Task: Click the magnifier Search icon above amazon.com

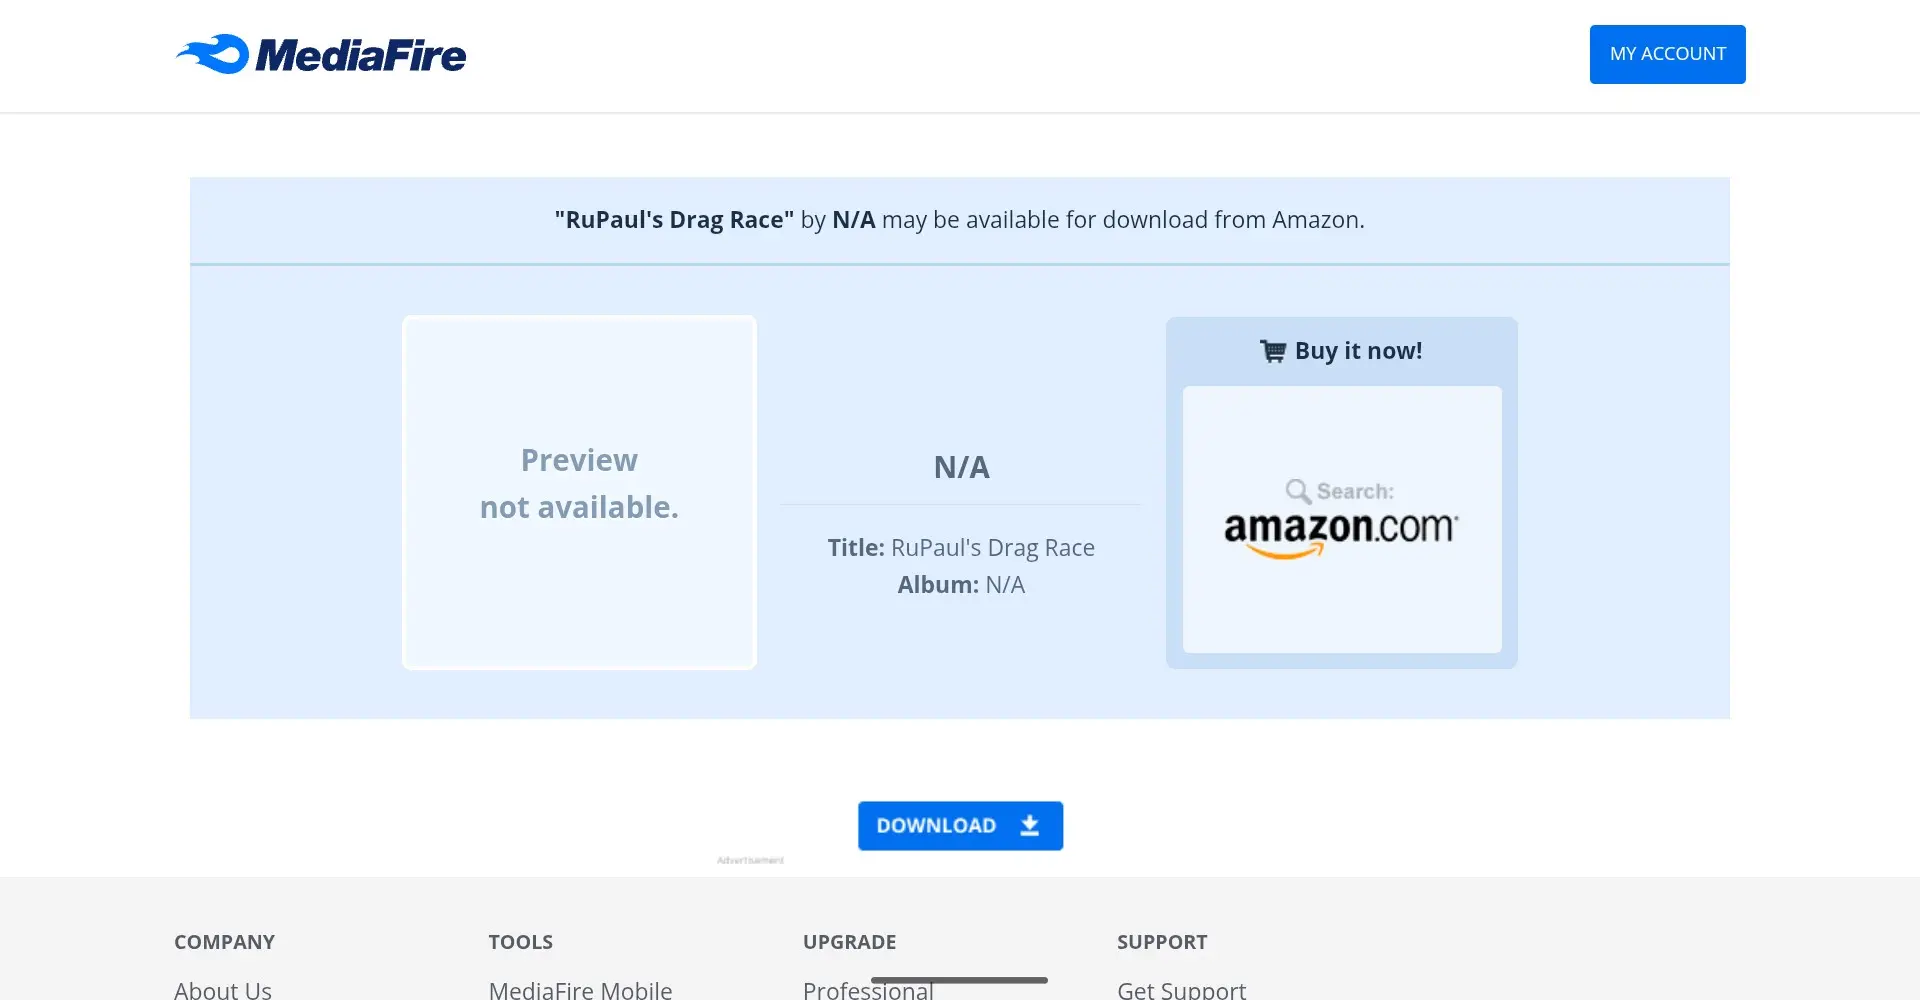Action: (x=1298, y=491)
